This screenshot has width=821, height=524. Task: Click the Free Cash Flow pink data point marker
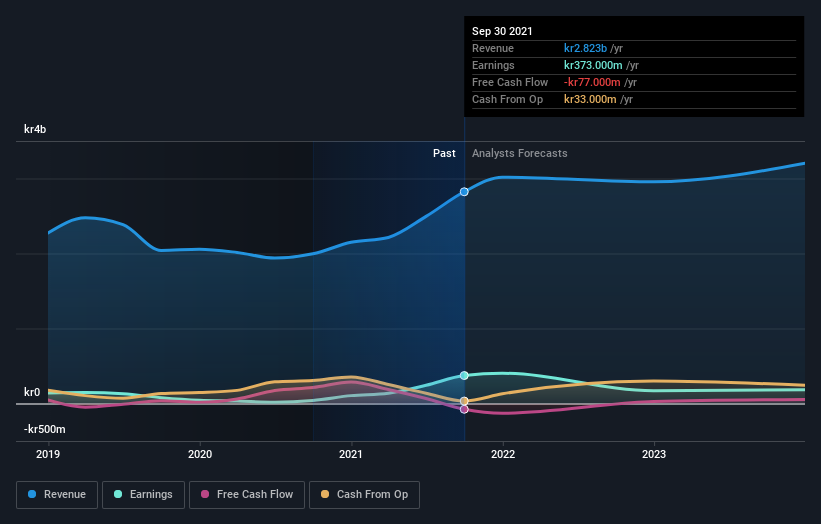464,409
